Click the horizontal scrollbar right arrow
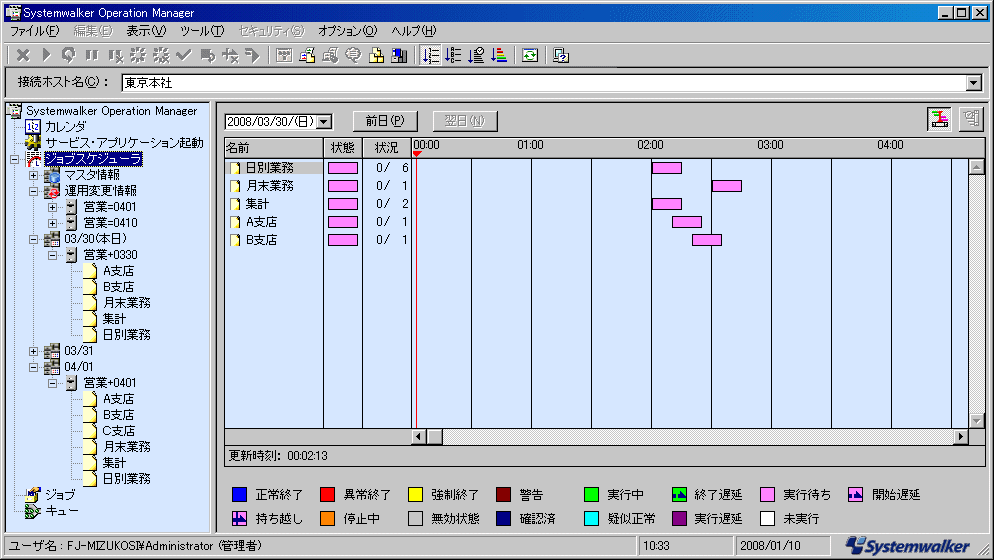994x560 pixels. (961, 436)
